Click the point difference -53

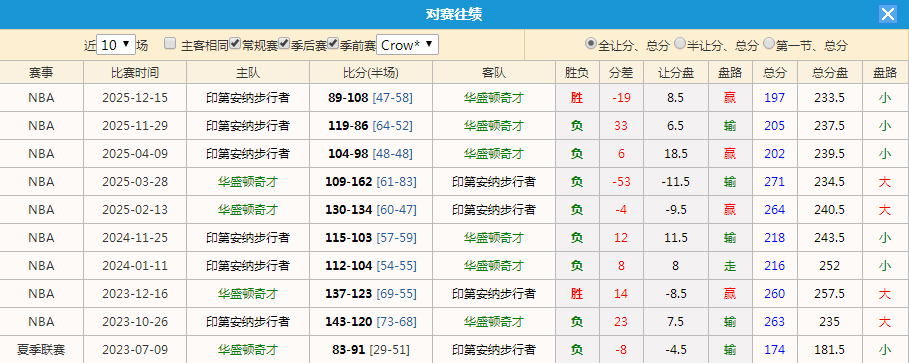tap(621, 182)
